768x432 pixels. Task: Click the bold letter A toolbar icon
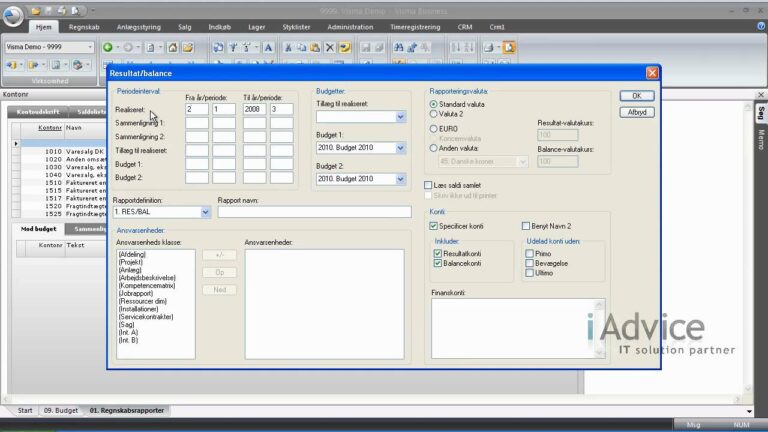click(x=268, y=47)
